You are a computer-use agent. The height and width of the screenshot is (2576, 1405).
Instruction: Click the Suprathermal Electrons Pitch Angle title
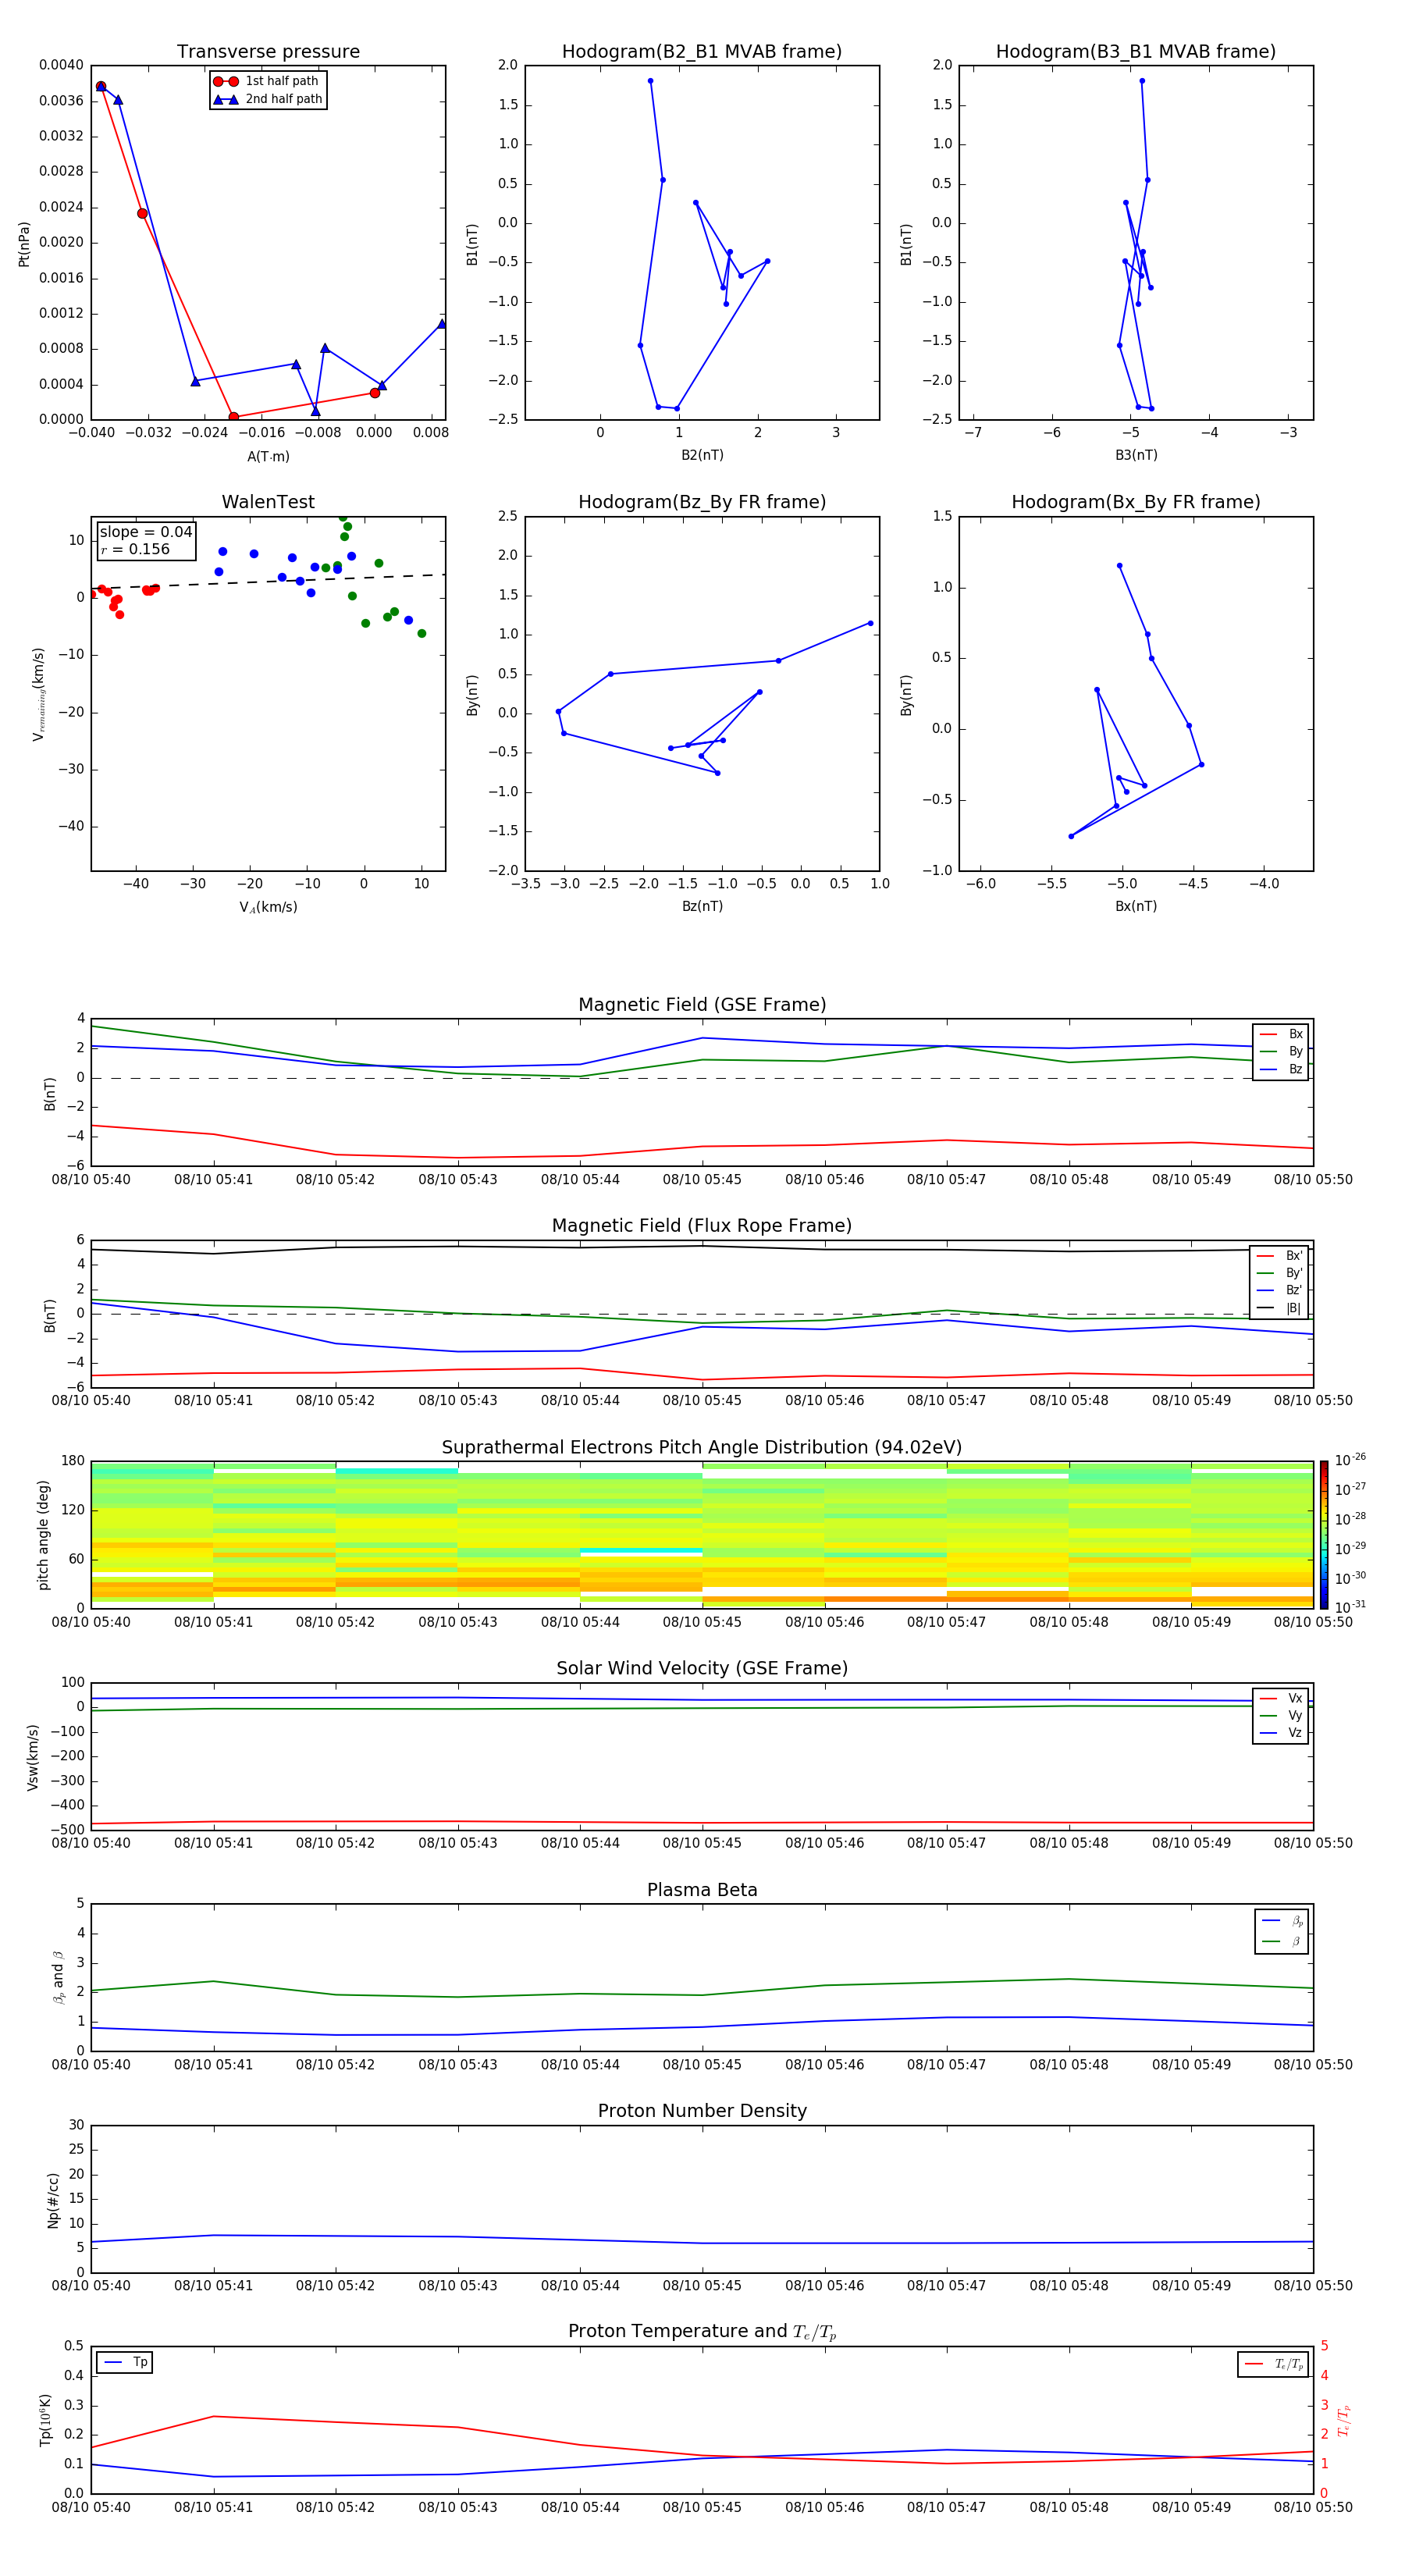702,1448
